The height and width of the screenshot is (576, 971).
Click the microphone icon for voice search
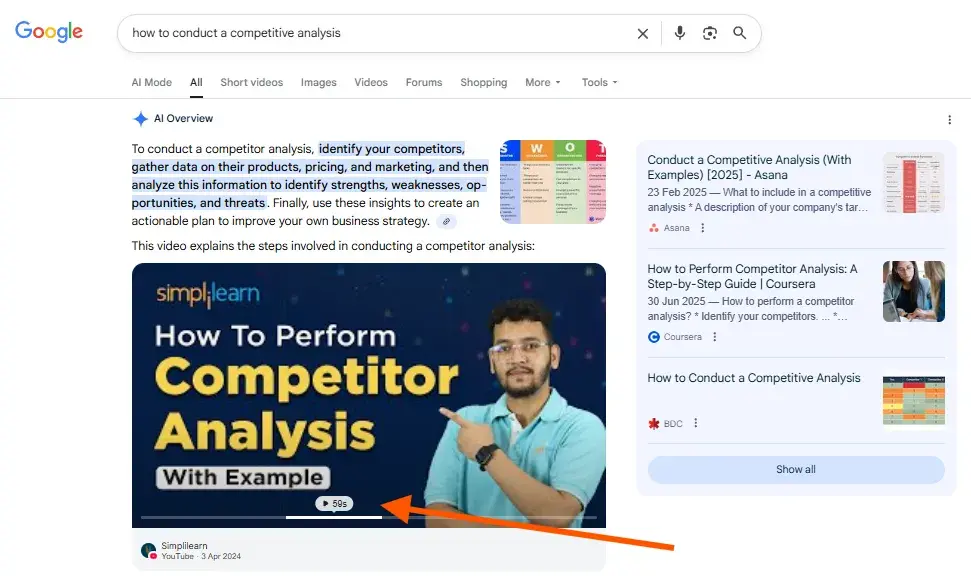[x=680, y=33]
